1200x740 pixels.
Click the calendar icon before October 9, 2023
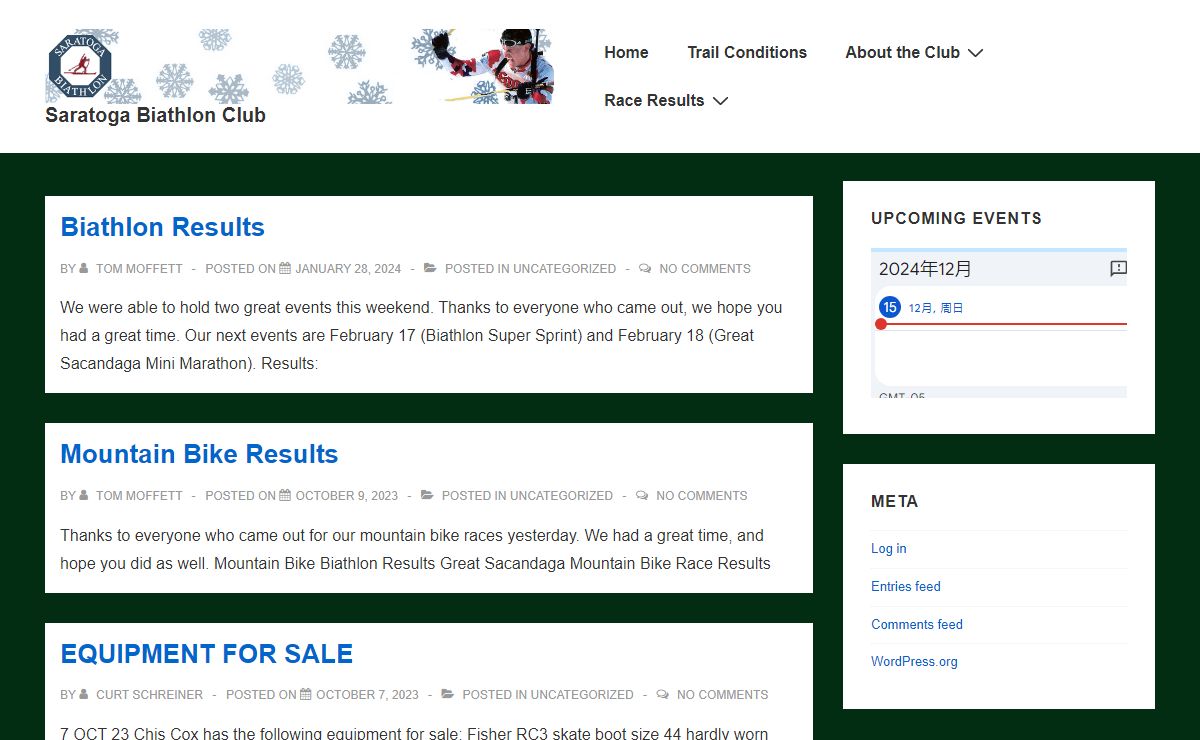coord(285,495)
